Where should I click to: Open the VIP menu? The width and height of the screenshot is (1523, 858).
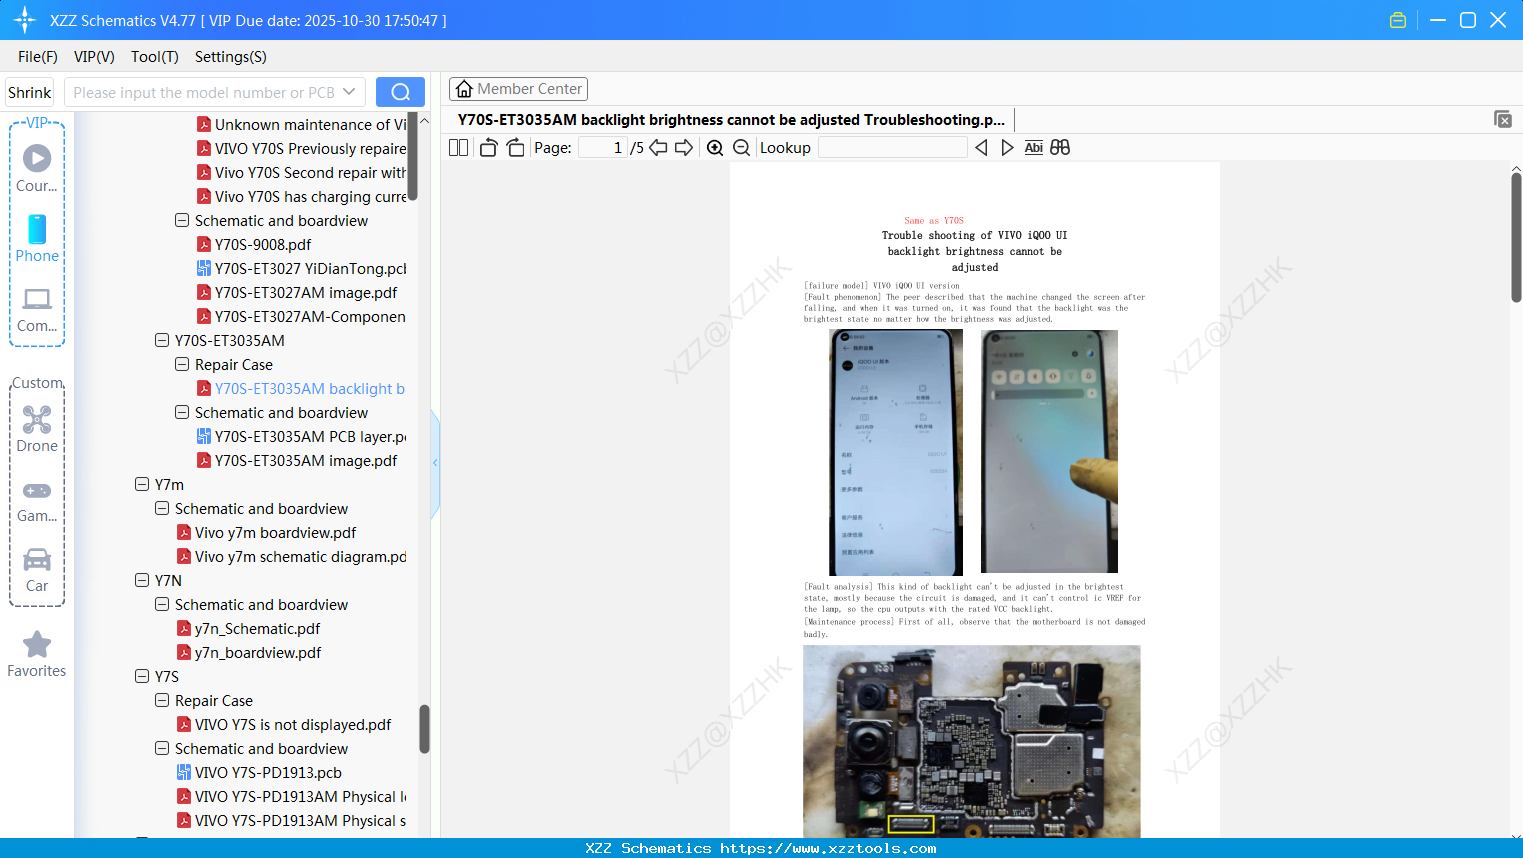(93, 57)
